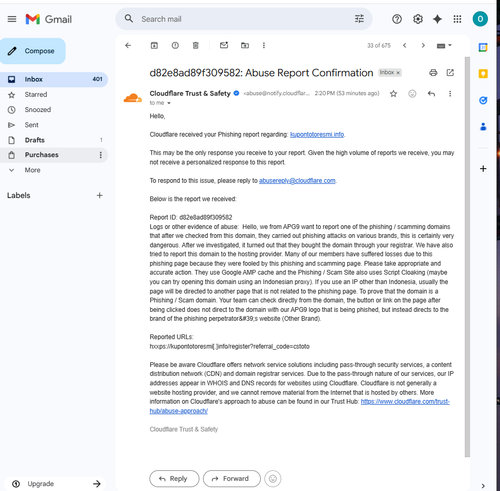This screenshot has height=491, width=500.
Task: Go to the newer email
Action: point(404,45)
